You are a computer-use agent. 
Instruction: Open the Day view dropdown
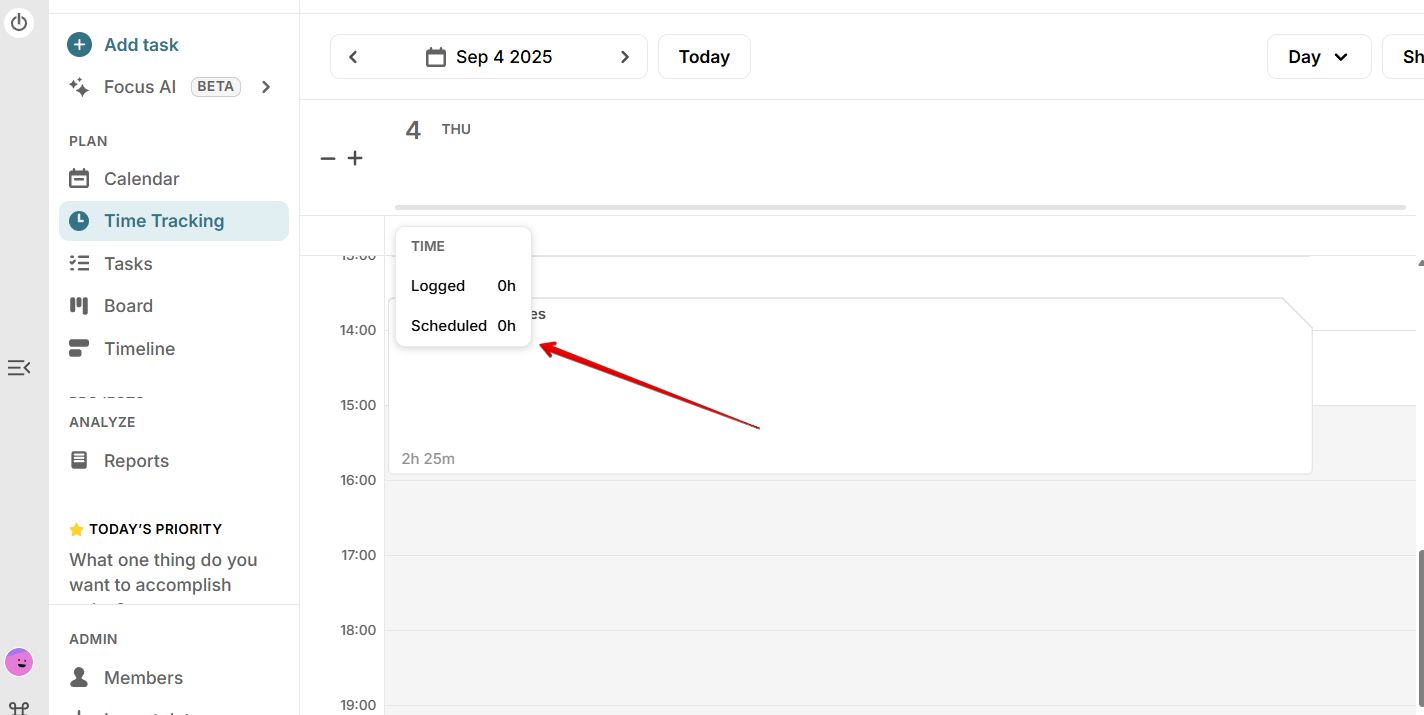click(x=1318, y=57)
